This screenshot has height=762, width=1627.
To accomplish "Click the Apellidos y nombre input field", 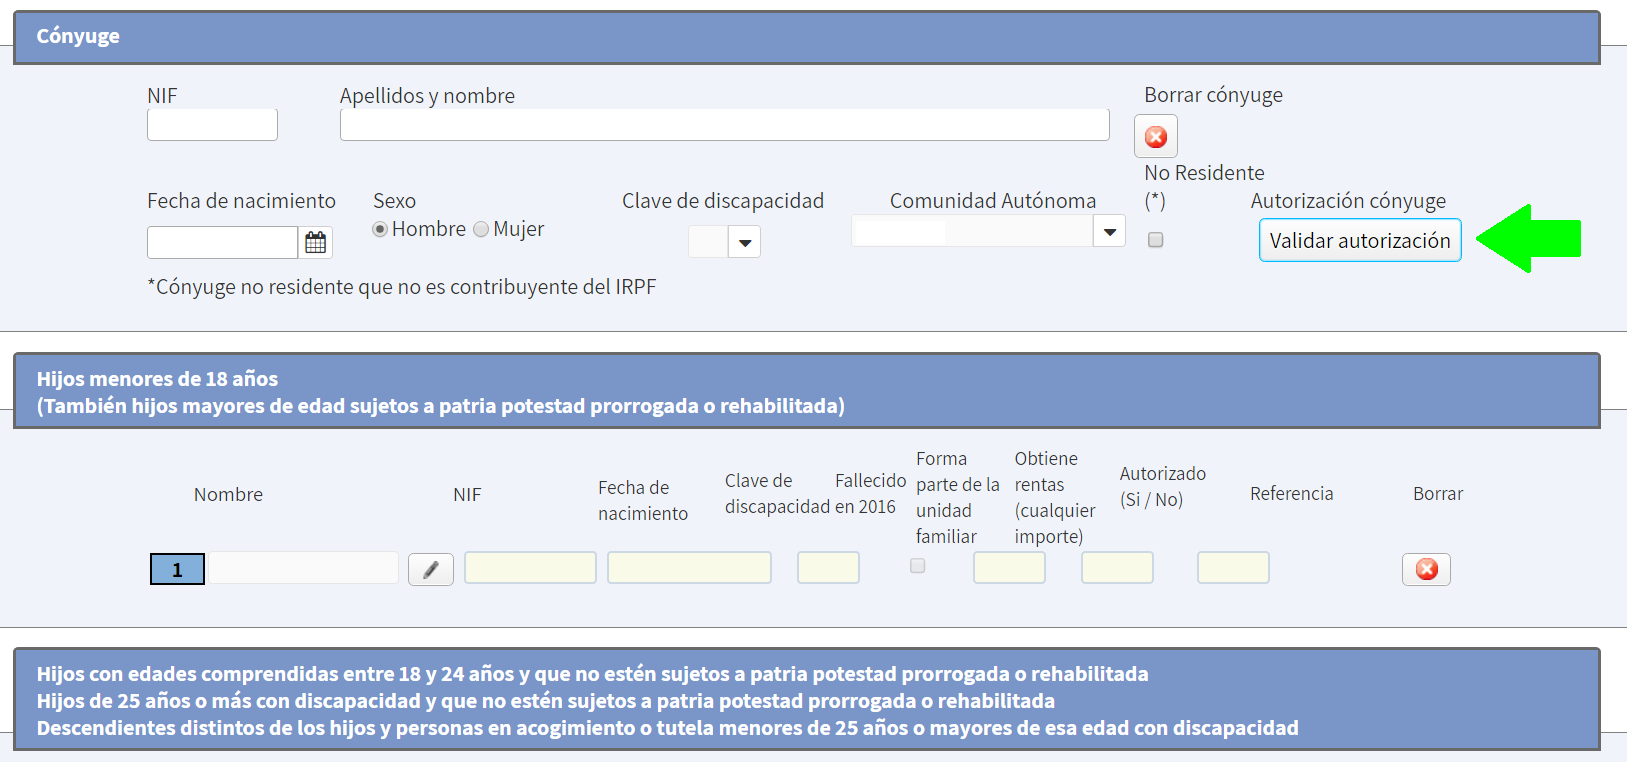I will [725, 125].
